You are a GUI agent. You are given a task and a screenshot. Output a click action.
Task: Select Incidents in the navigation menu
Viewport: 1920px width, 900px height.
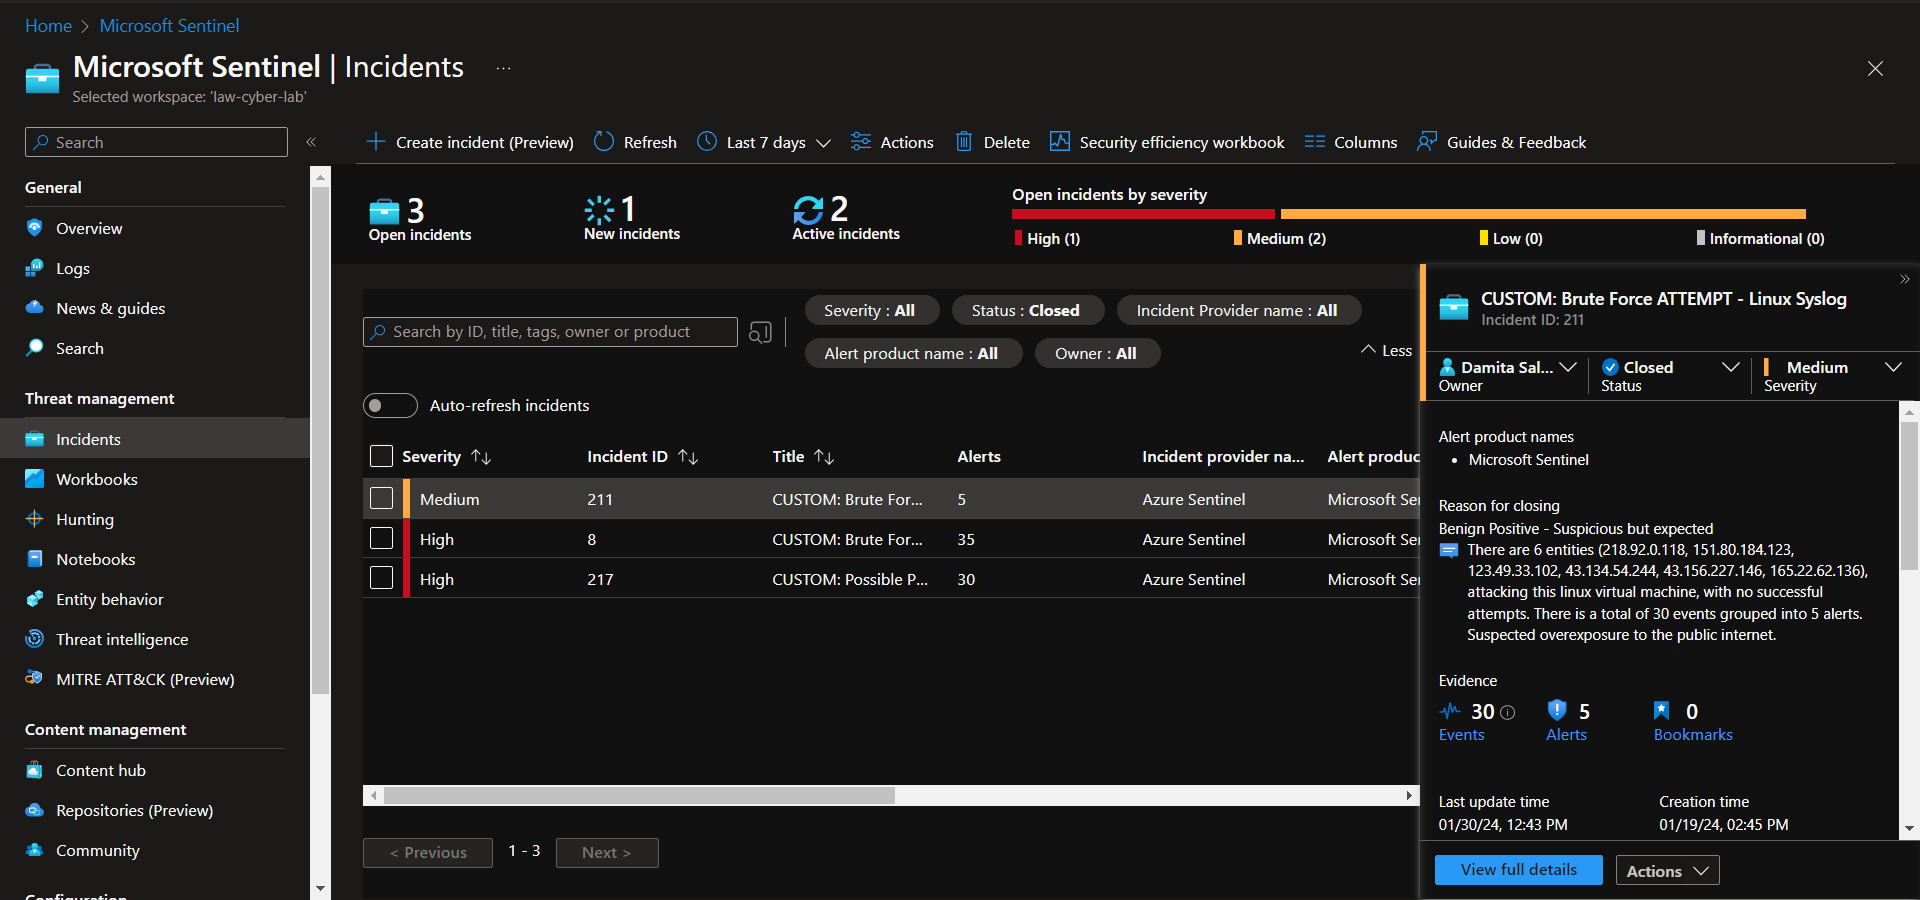[155, 439]
